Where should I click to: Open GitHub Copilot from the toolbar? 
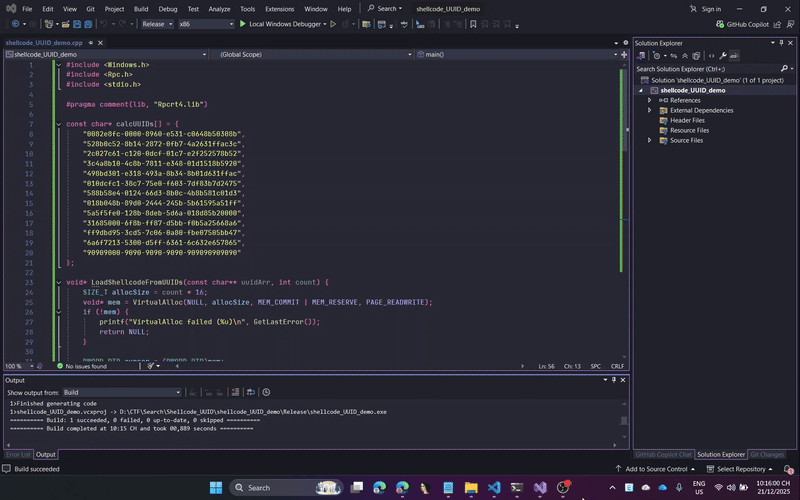(x=746, y=23)
